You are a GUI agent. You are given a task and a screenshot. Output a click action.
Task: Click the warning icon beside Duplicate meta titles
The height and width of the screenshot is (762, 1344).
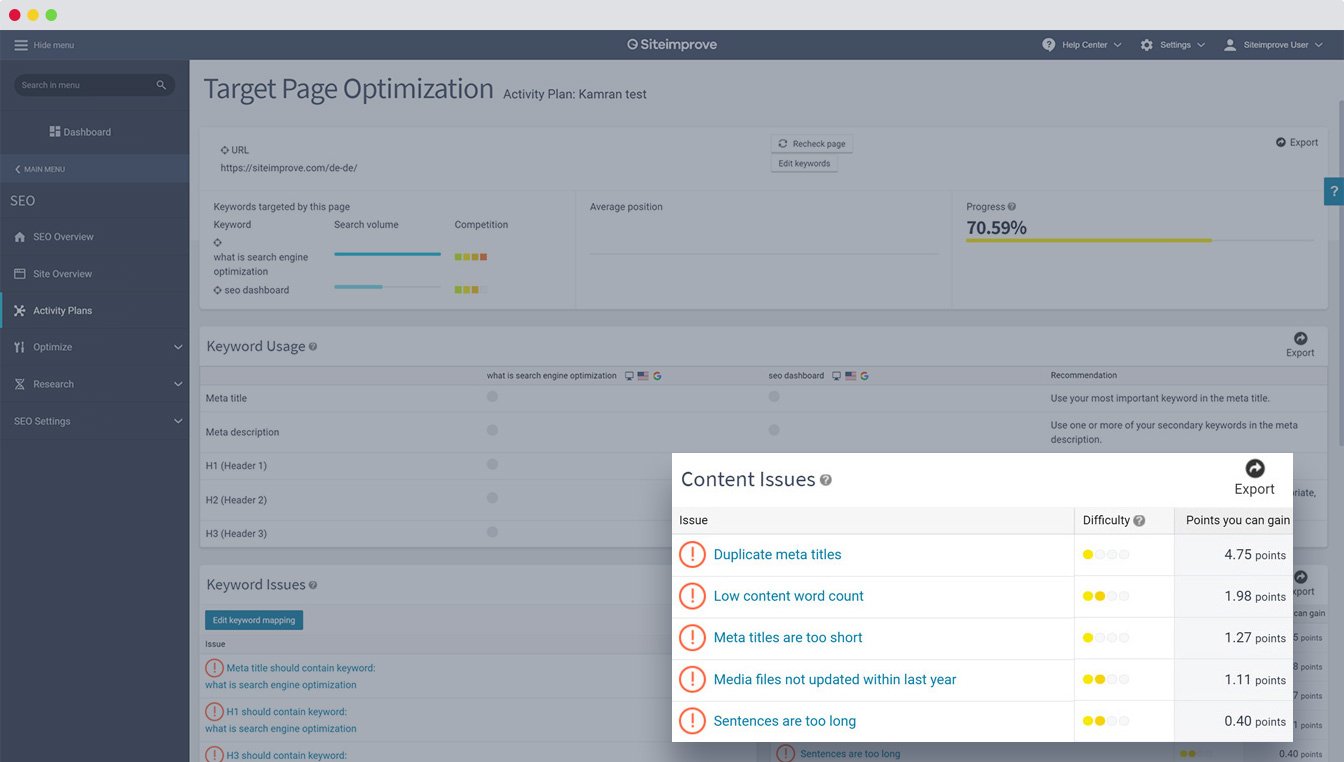coord(692,555)
